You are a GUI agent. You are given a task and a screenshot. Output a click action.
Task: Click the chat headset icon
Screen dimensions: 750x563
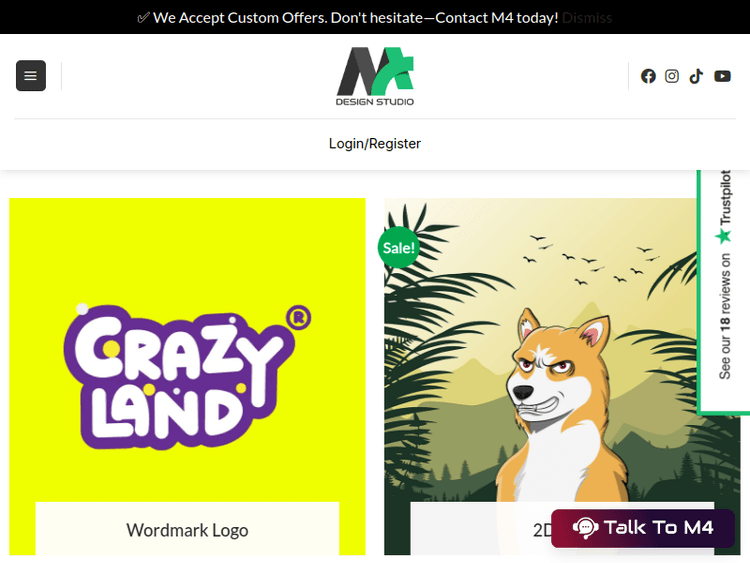click(x=585, y=528)
